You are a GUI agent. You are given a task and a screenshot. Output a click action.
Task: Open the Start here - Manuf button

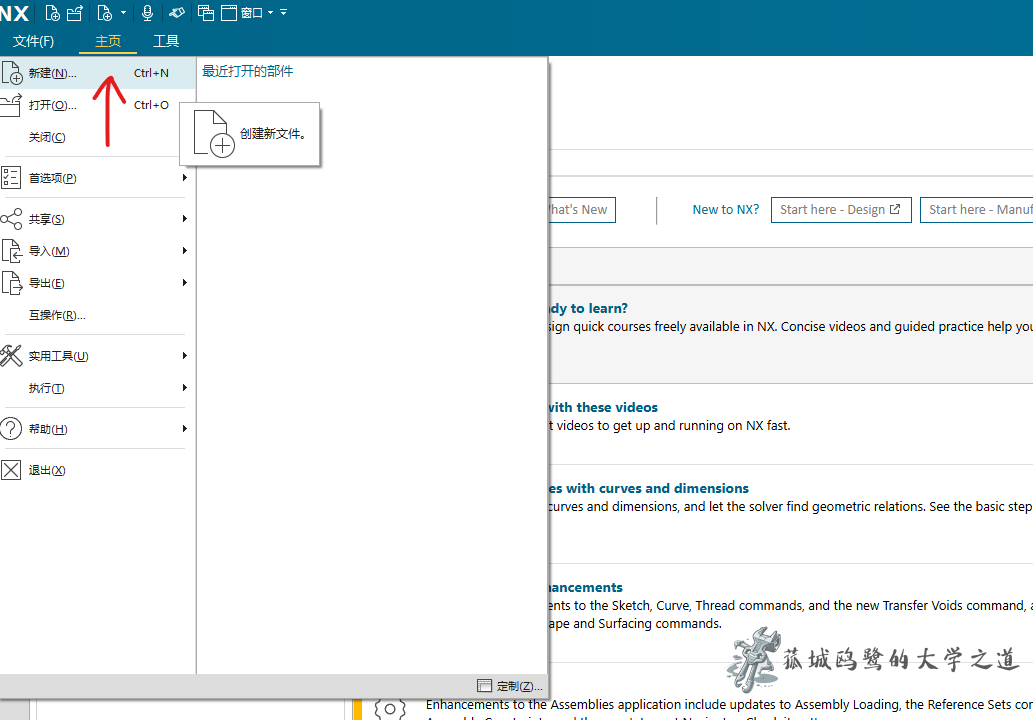[x=977, y=210]
